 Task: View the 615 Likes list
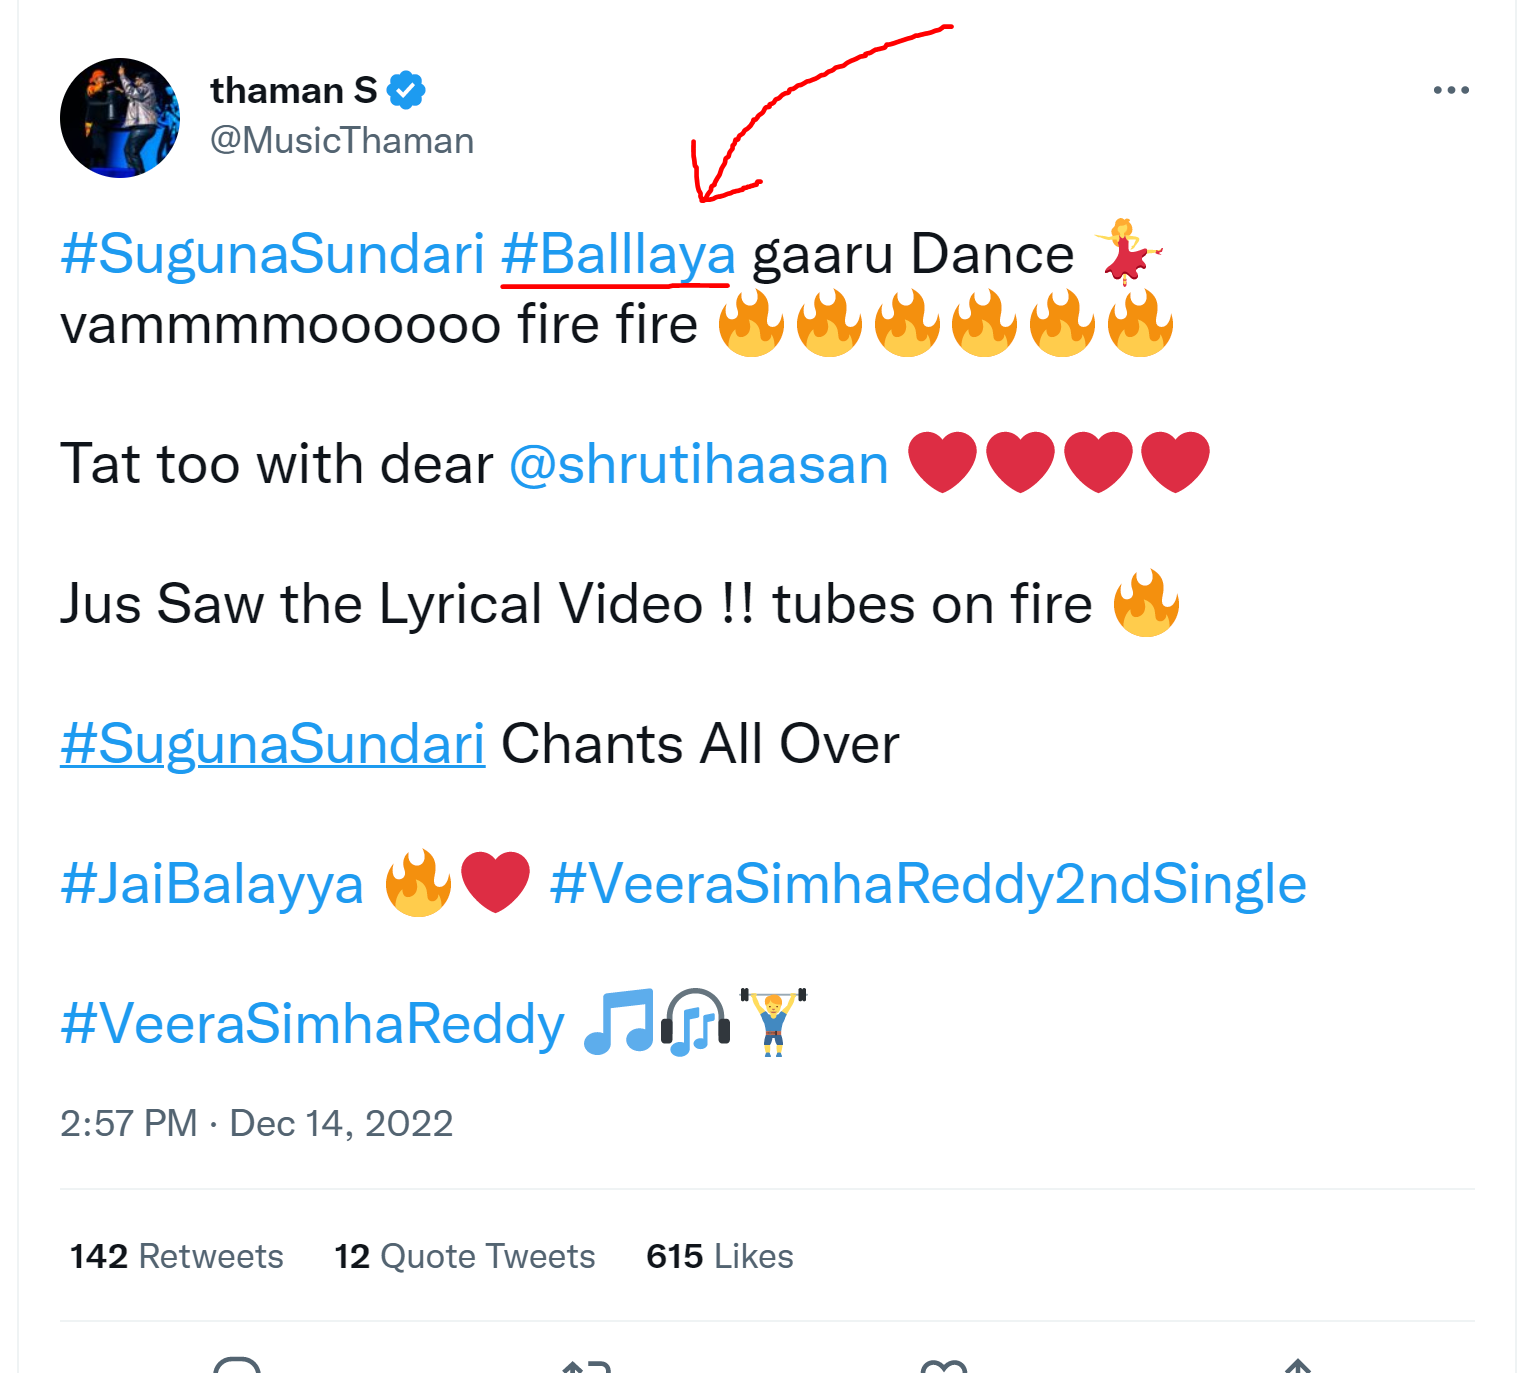[720, 1256]
